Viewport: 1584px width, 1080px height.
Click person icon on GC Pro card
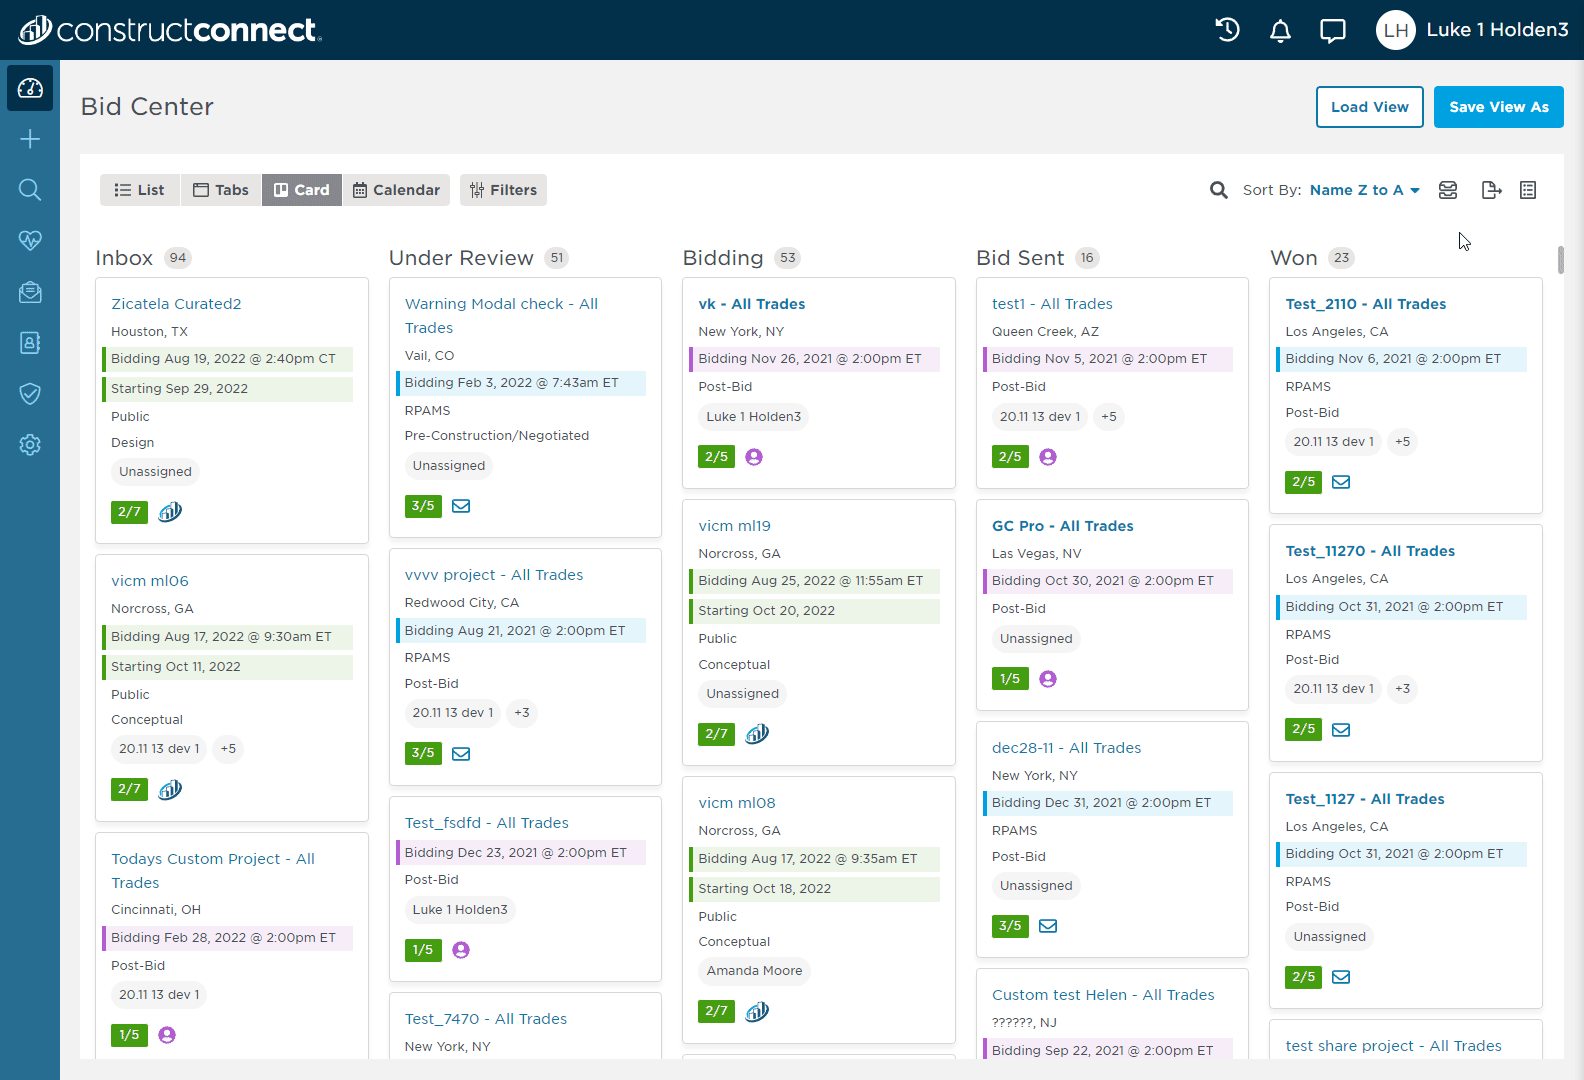1048,679
